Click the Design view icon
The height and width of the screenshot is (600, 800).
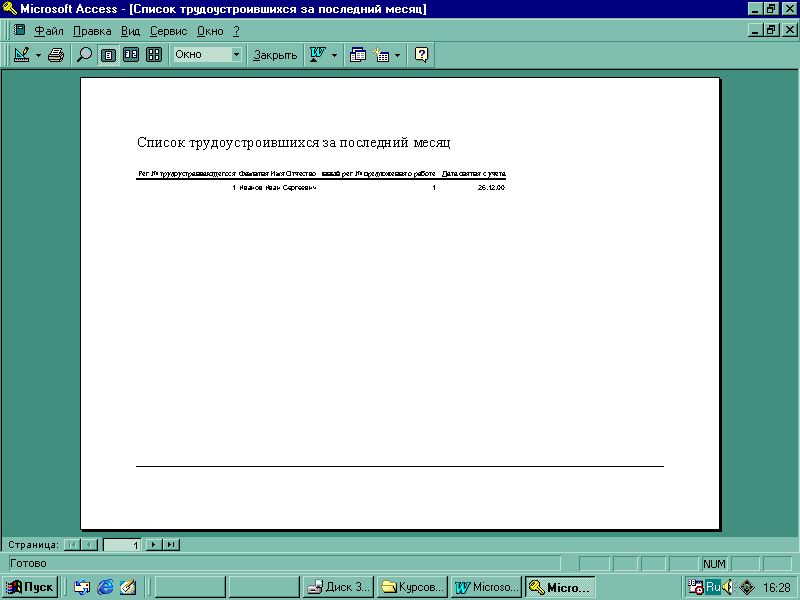21,55
